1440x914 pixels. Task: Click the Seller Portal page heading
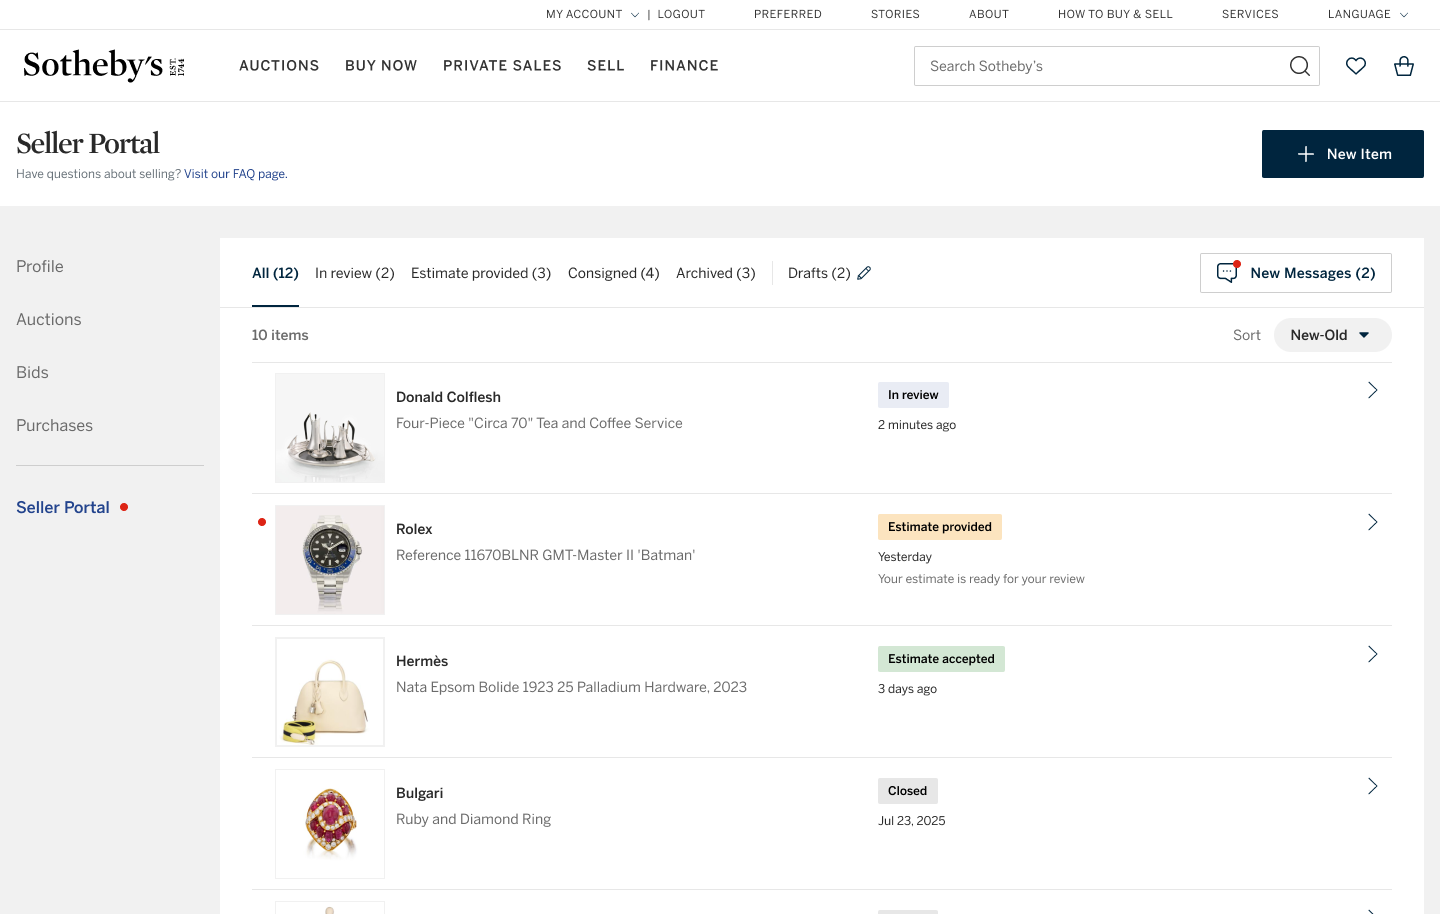(88, 143)
